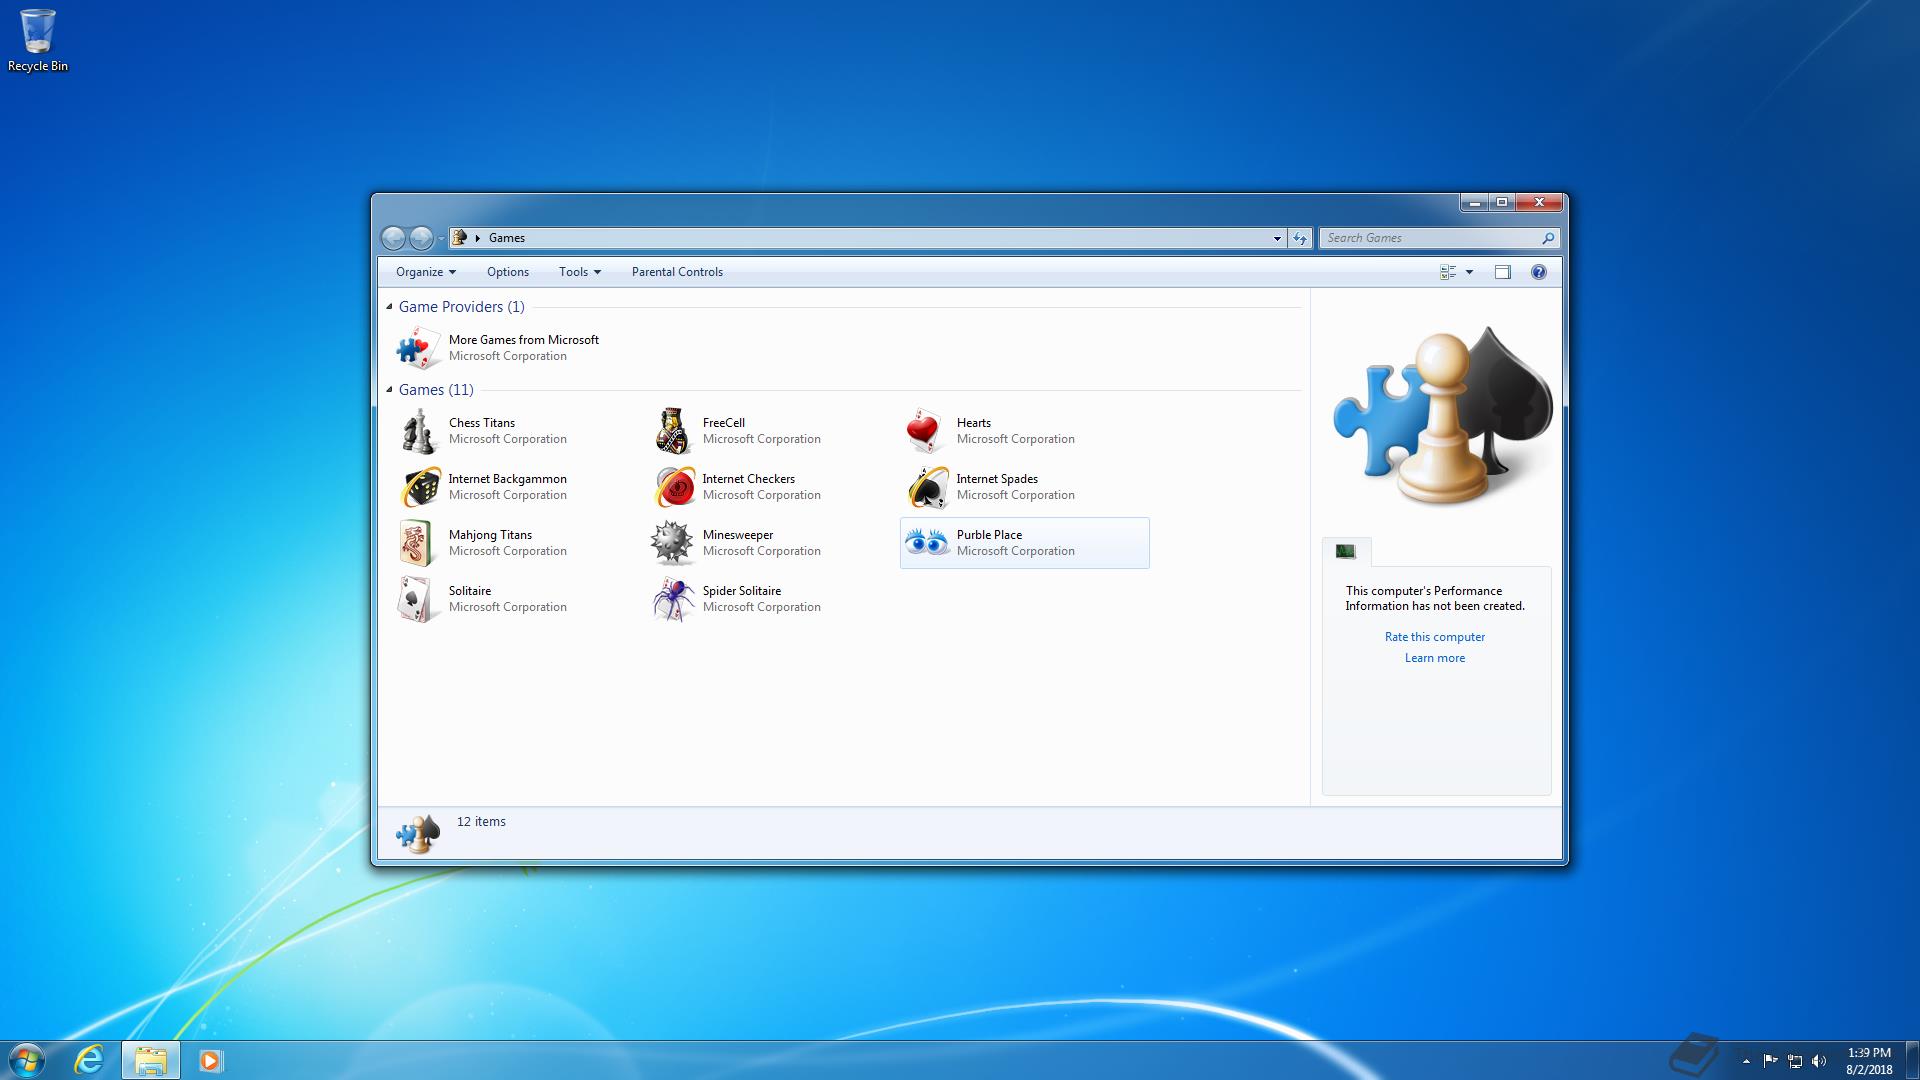Select the Hearts game title text
Screen dimensions: 1920x1080
(x=974, y=423)
